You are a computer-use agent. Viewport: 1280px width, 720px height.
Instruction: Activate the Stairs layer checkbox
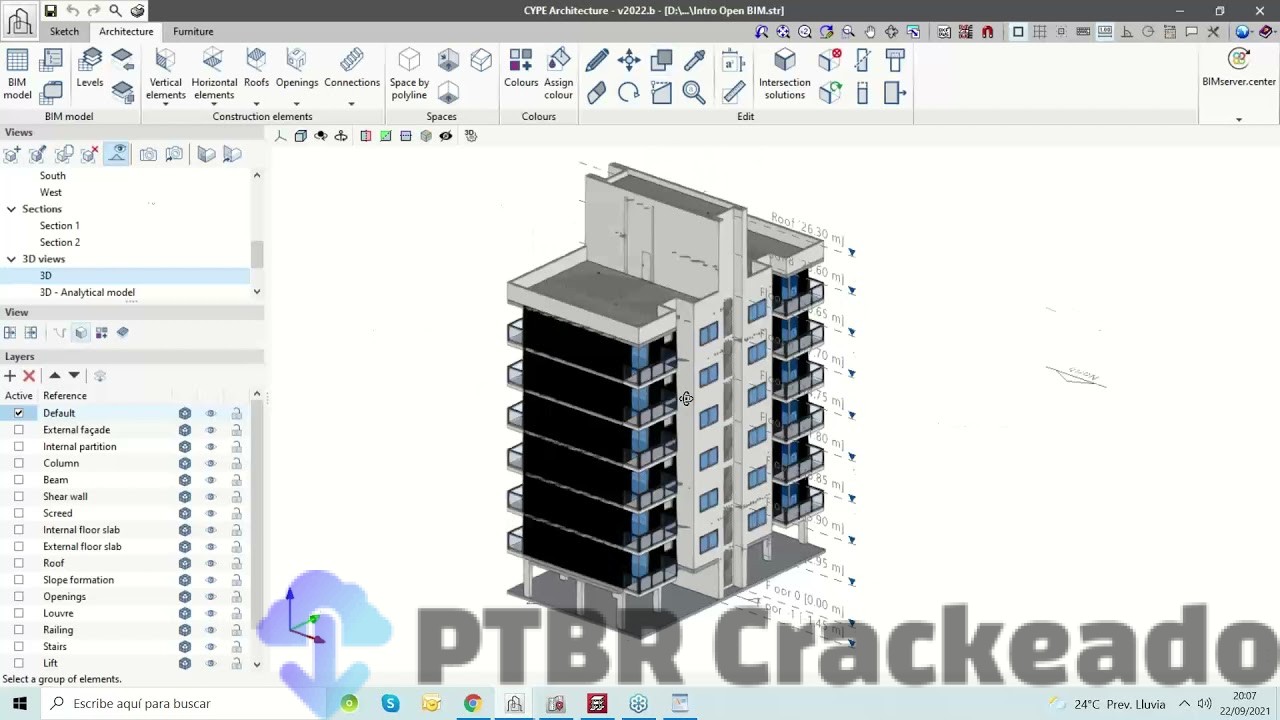coord(18,647)
